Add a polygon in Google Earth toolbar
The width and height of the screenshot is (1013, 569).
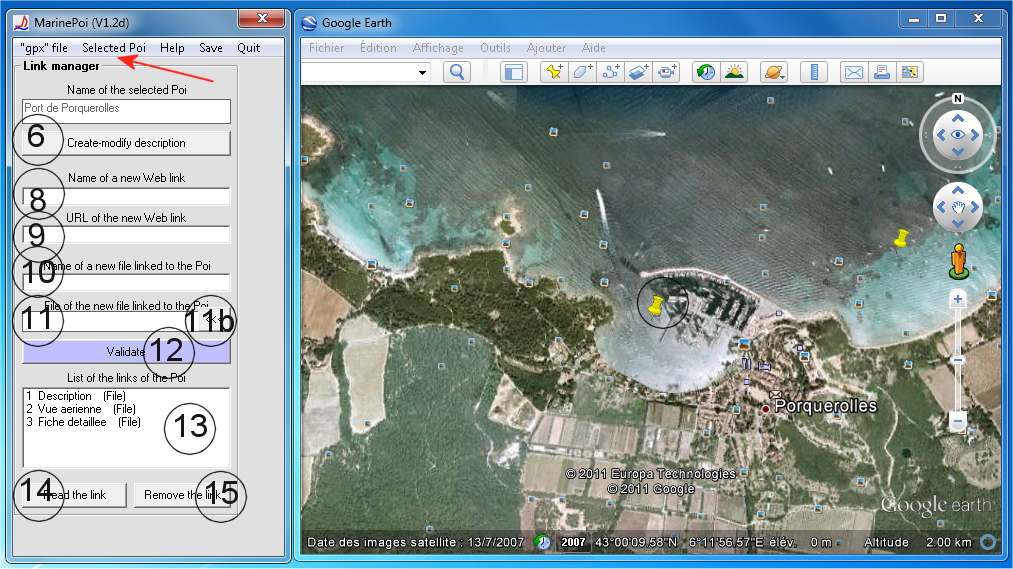point(582,72)
